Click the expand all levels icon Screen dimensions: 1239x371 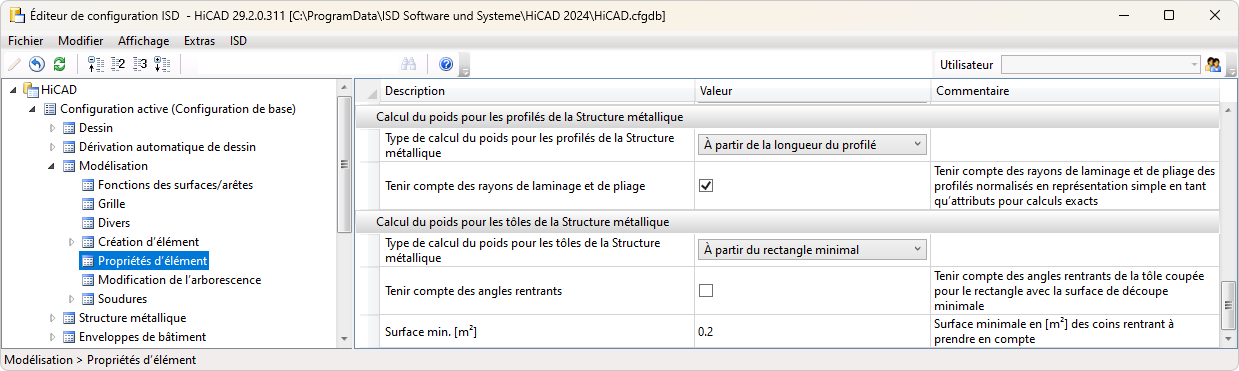[x=162, y=64]
